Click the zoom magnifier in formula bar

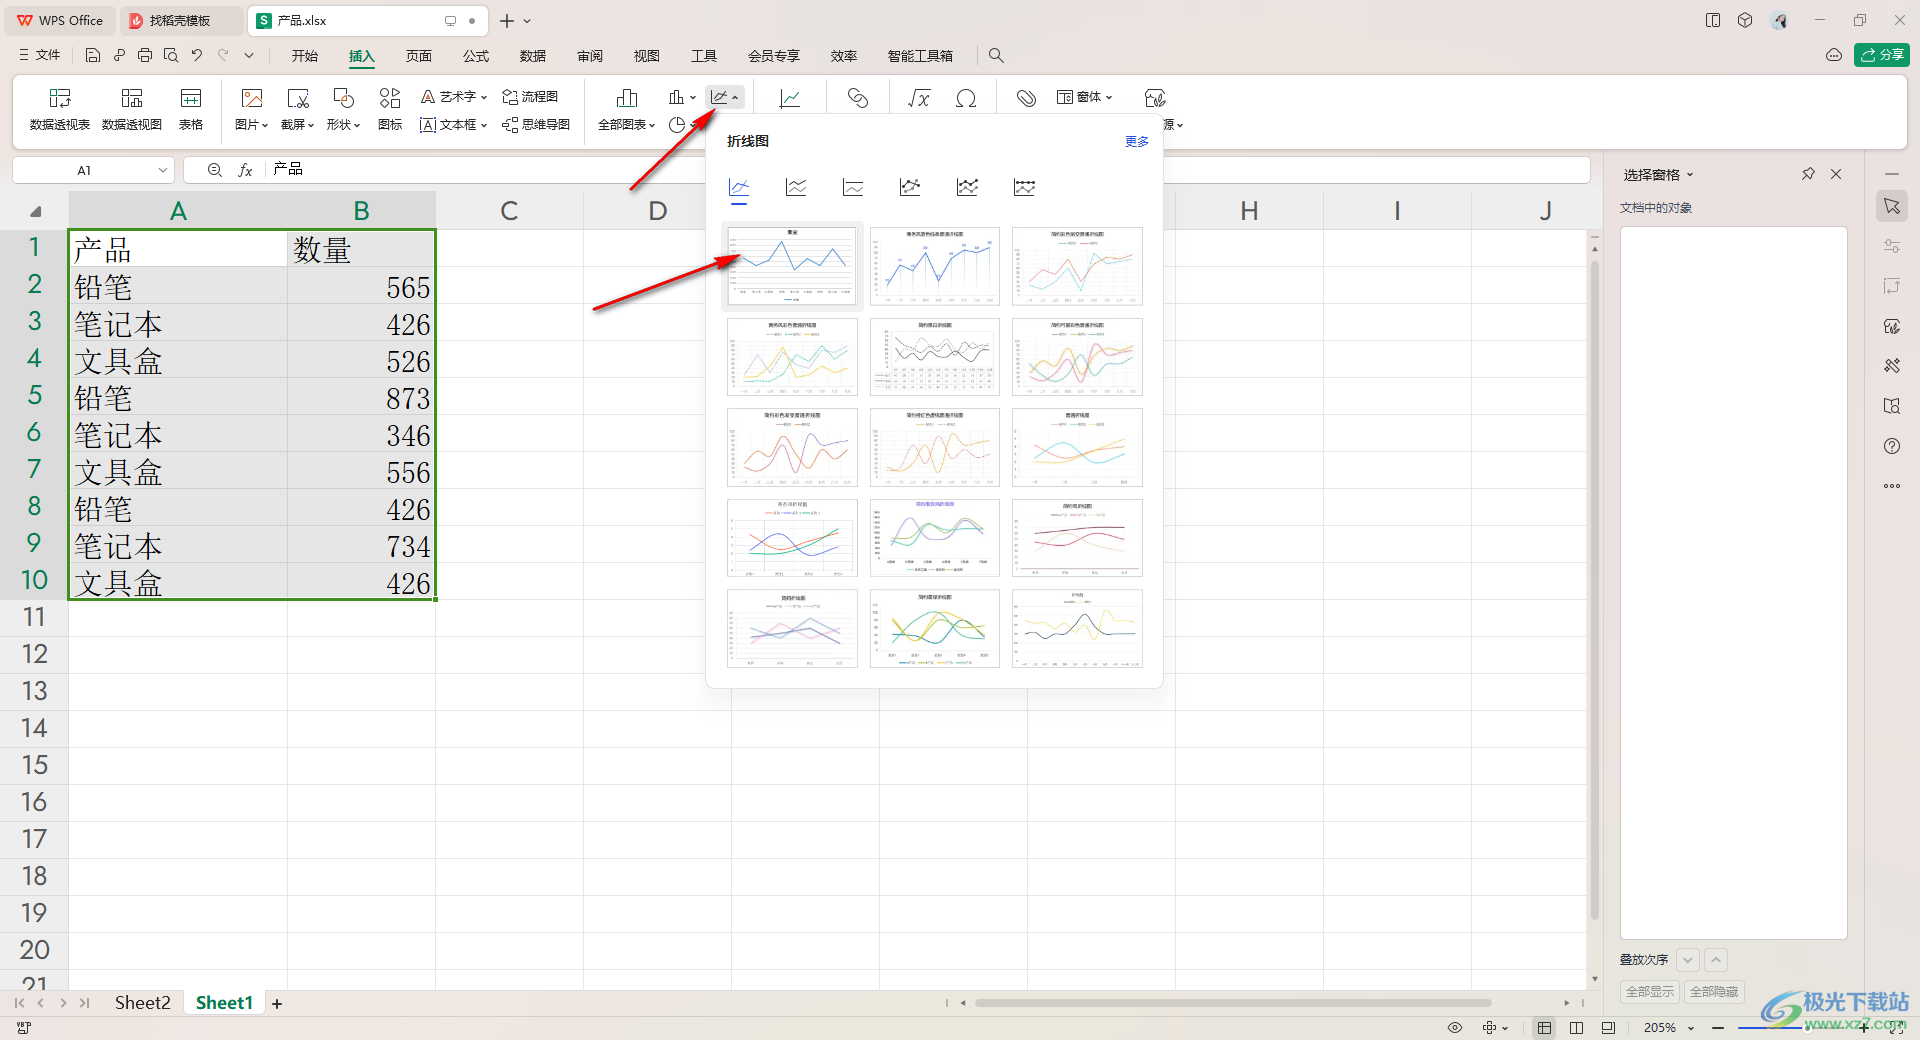point(214,170)
